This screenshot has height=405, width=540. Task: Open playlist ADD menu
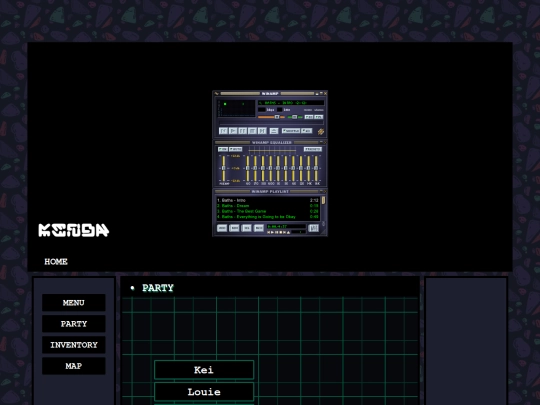(222, 228)
